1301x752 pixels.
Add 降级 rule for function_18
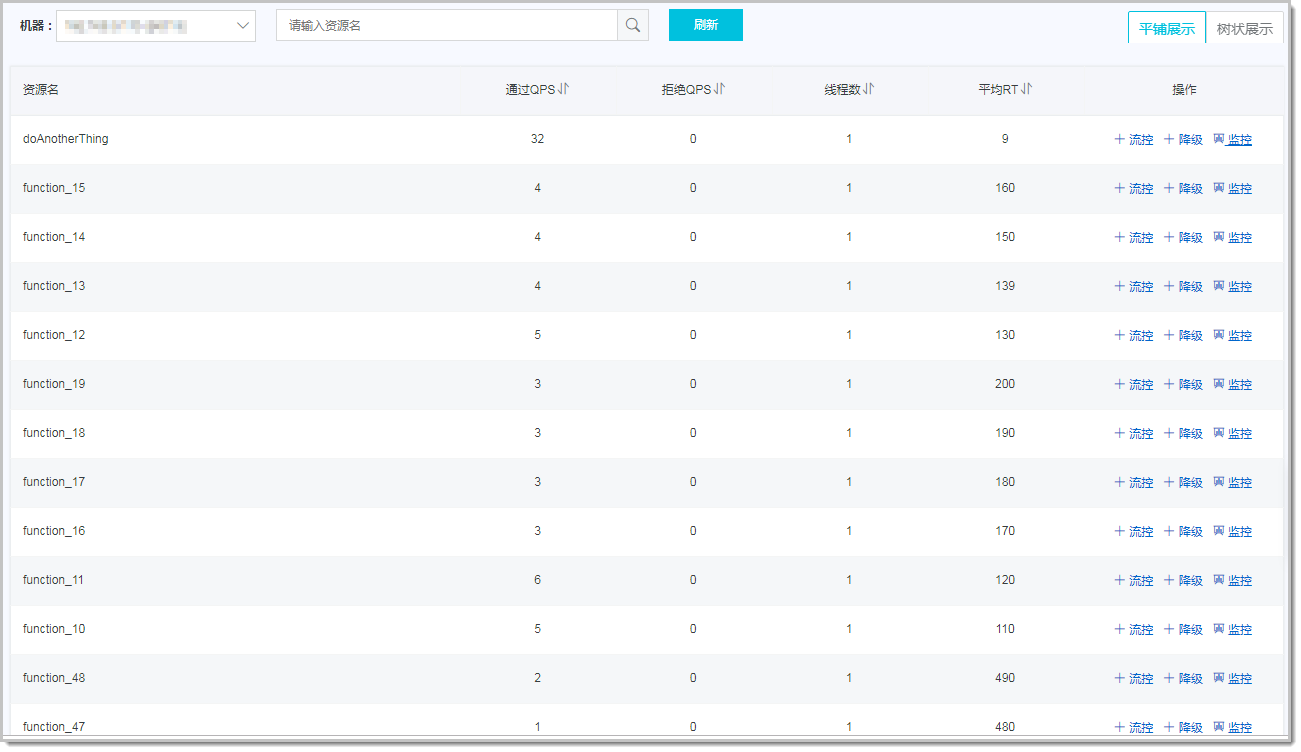coord(1183,434)
